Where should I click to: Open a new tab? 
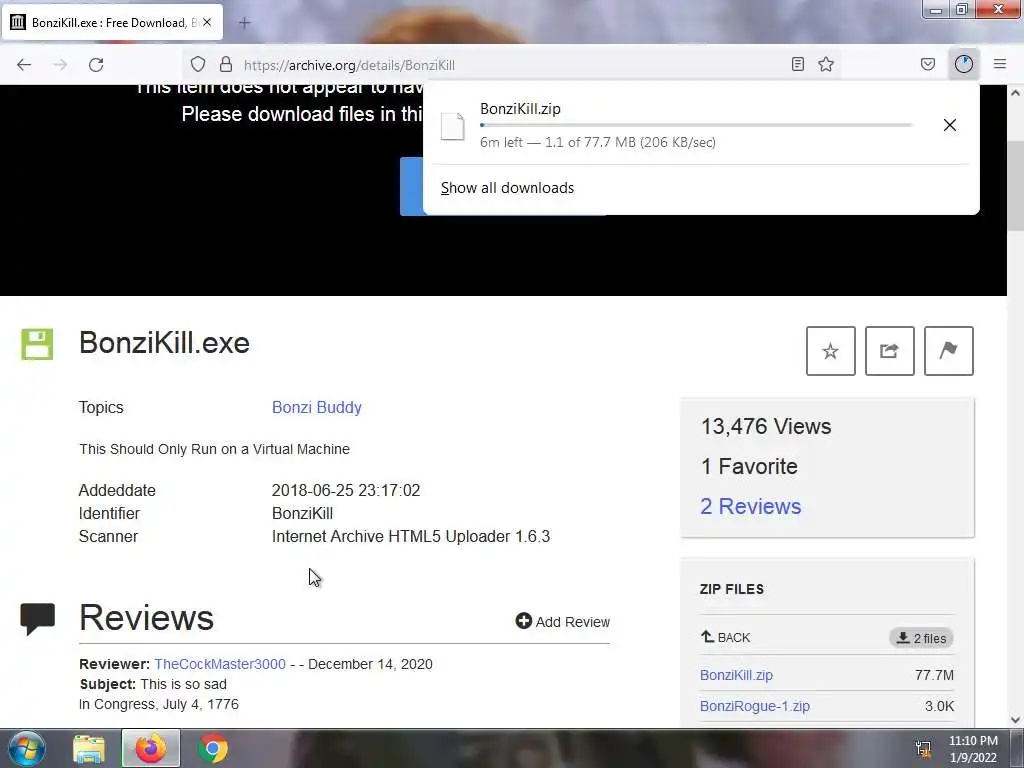pyautogui.click(x=245, y=23)
